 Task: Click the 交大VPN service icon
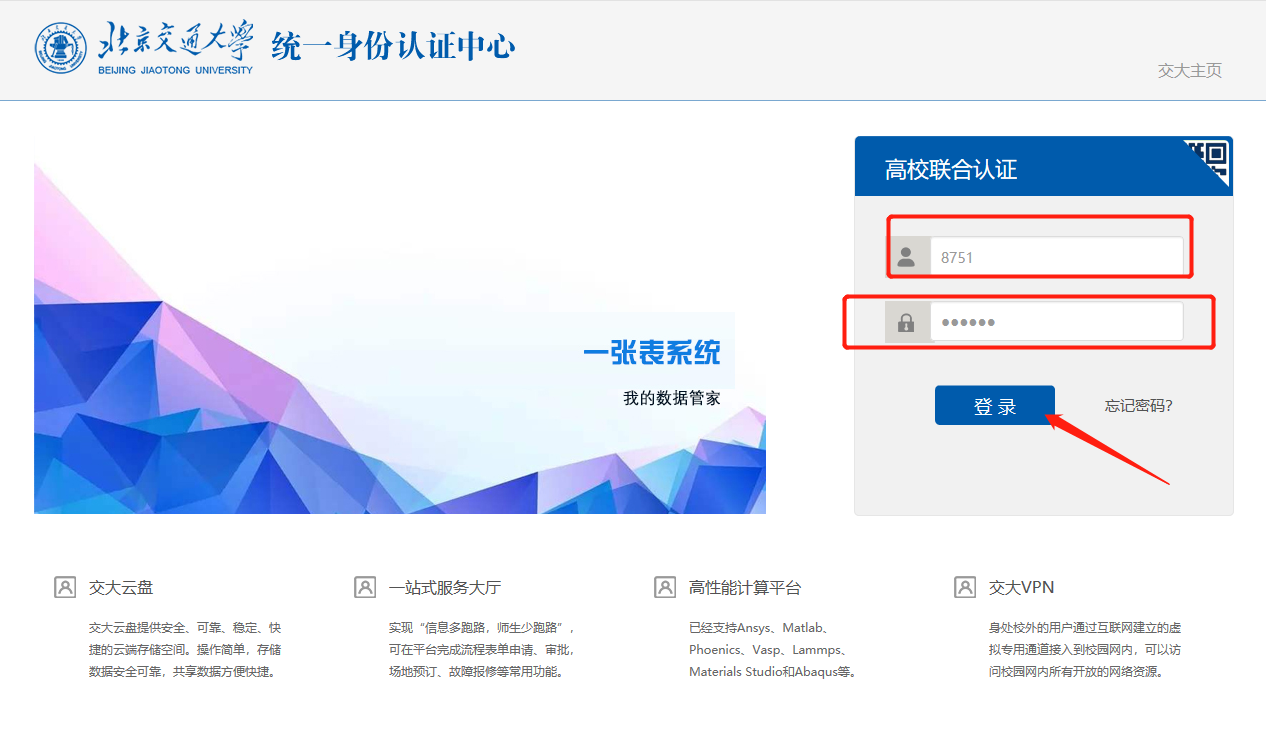pos(965,587)
